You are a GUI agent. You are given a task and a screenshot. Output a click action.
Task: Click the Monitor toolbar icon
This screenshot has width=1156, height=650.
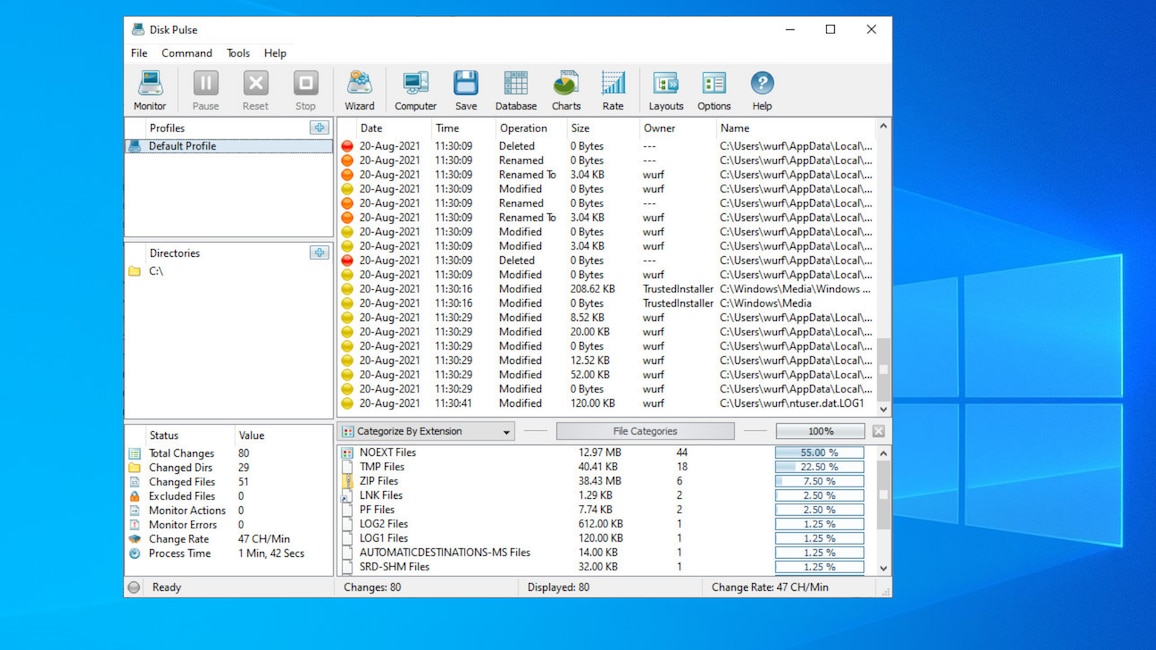(150, 90)
